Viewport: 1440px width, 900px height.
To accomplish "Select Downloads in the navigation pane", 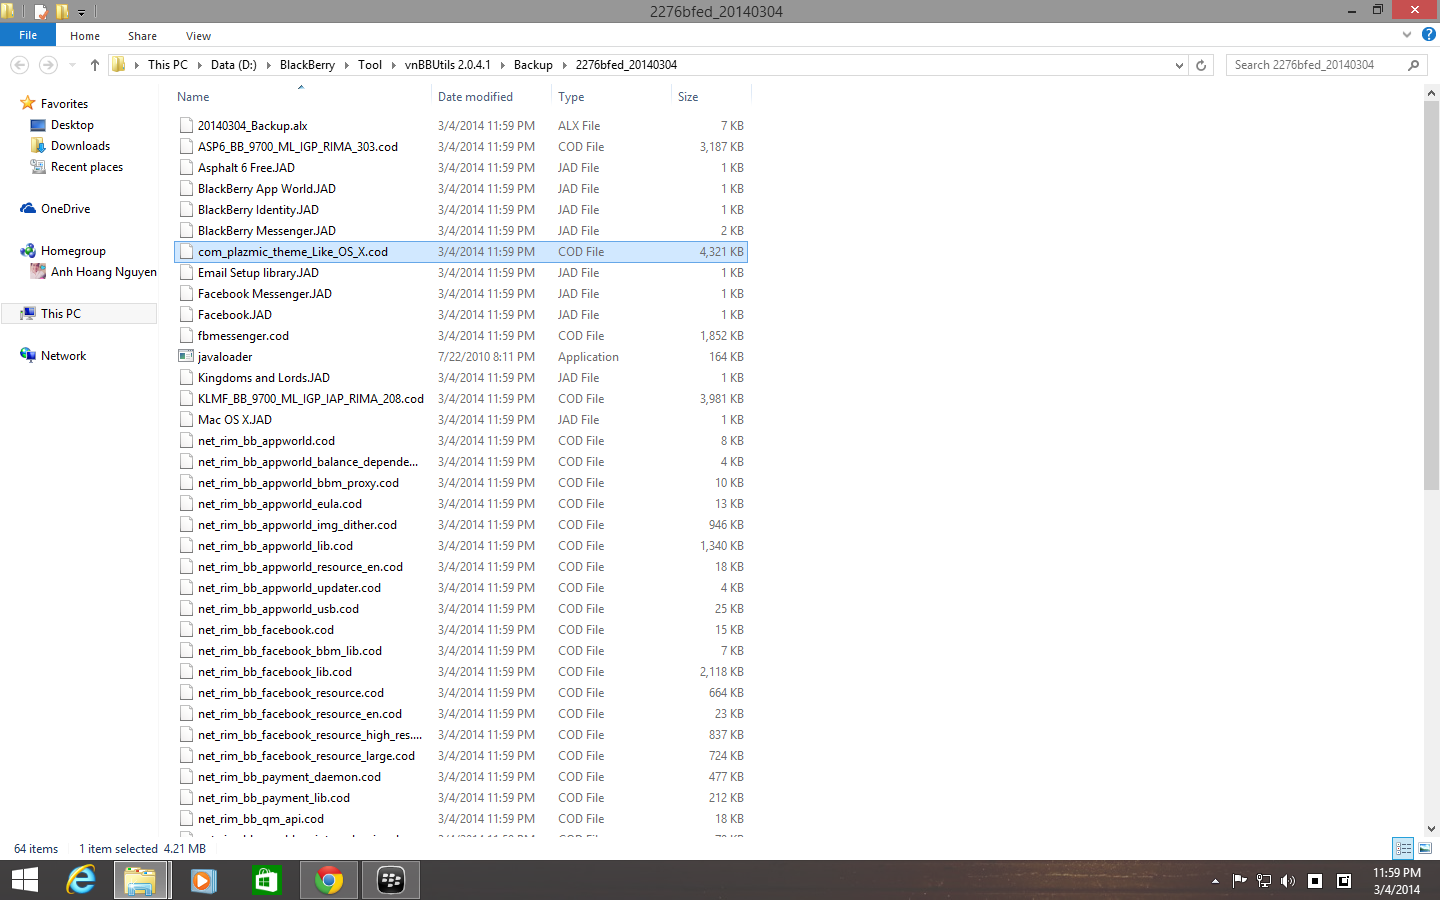I will [x=80, y=146].
